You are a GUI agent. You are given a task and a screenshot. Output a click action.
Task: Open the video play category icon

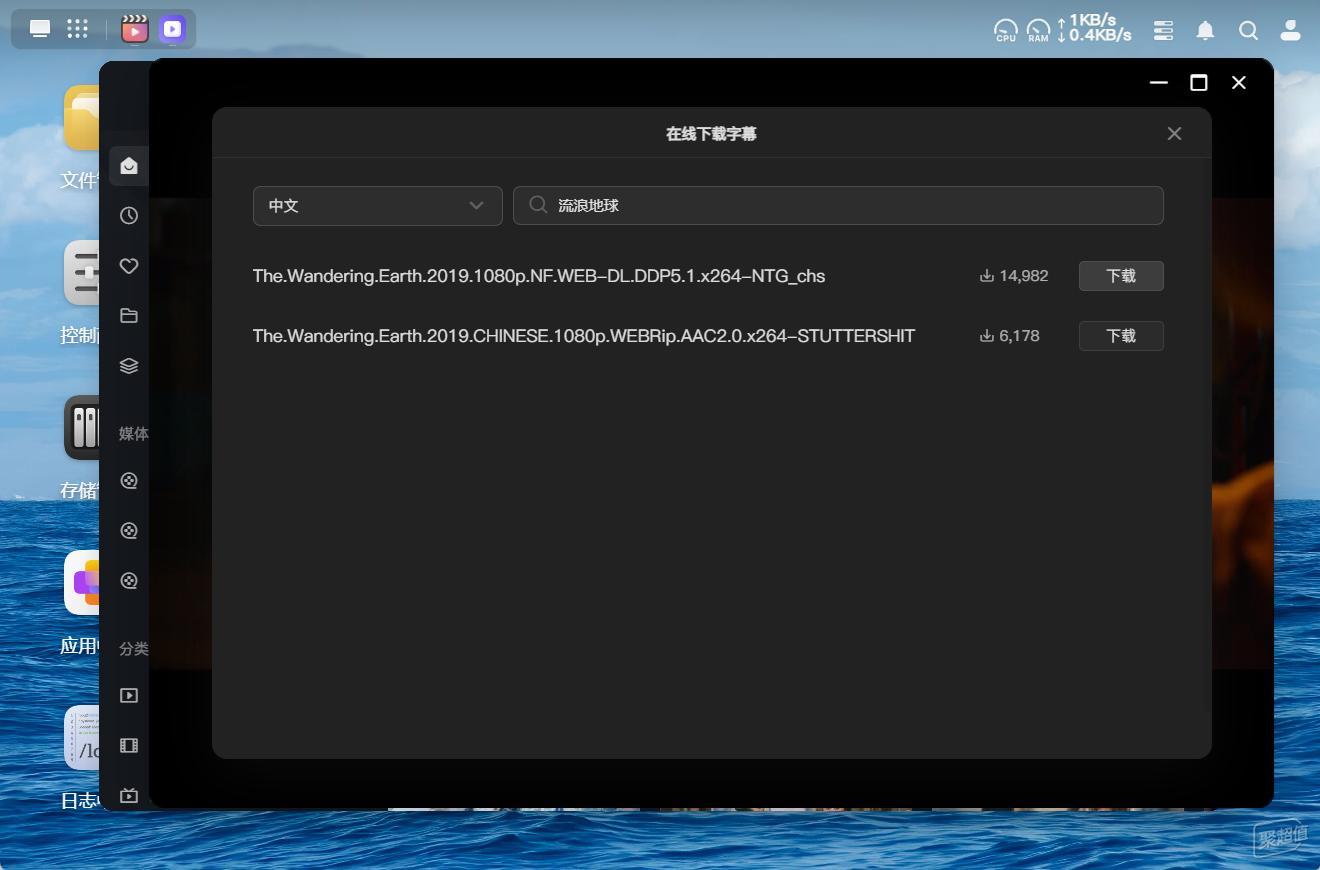tap(129, 696)
